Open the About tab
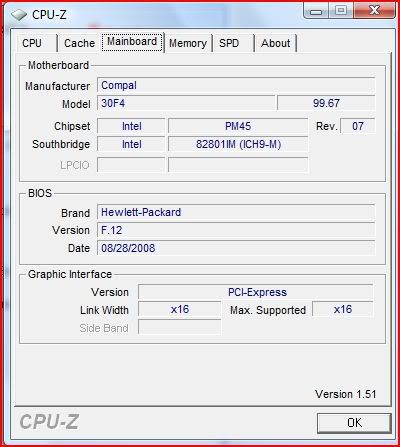 [276, 43]
